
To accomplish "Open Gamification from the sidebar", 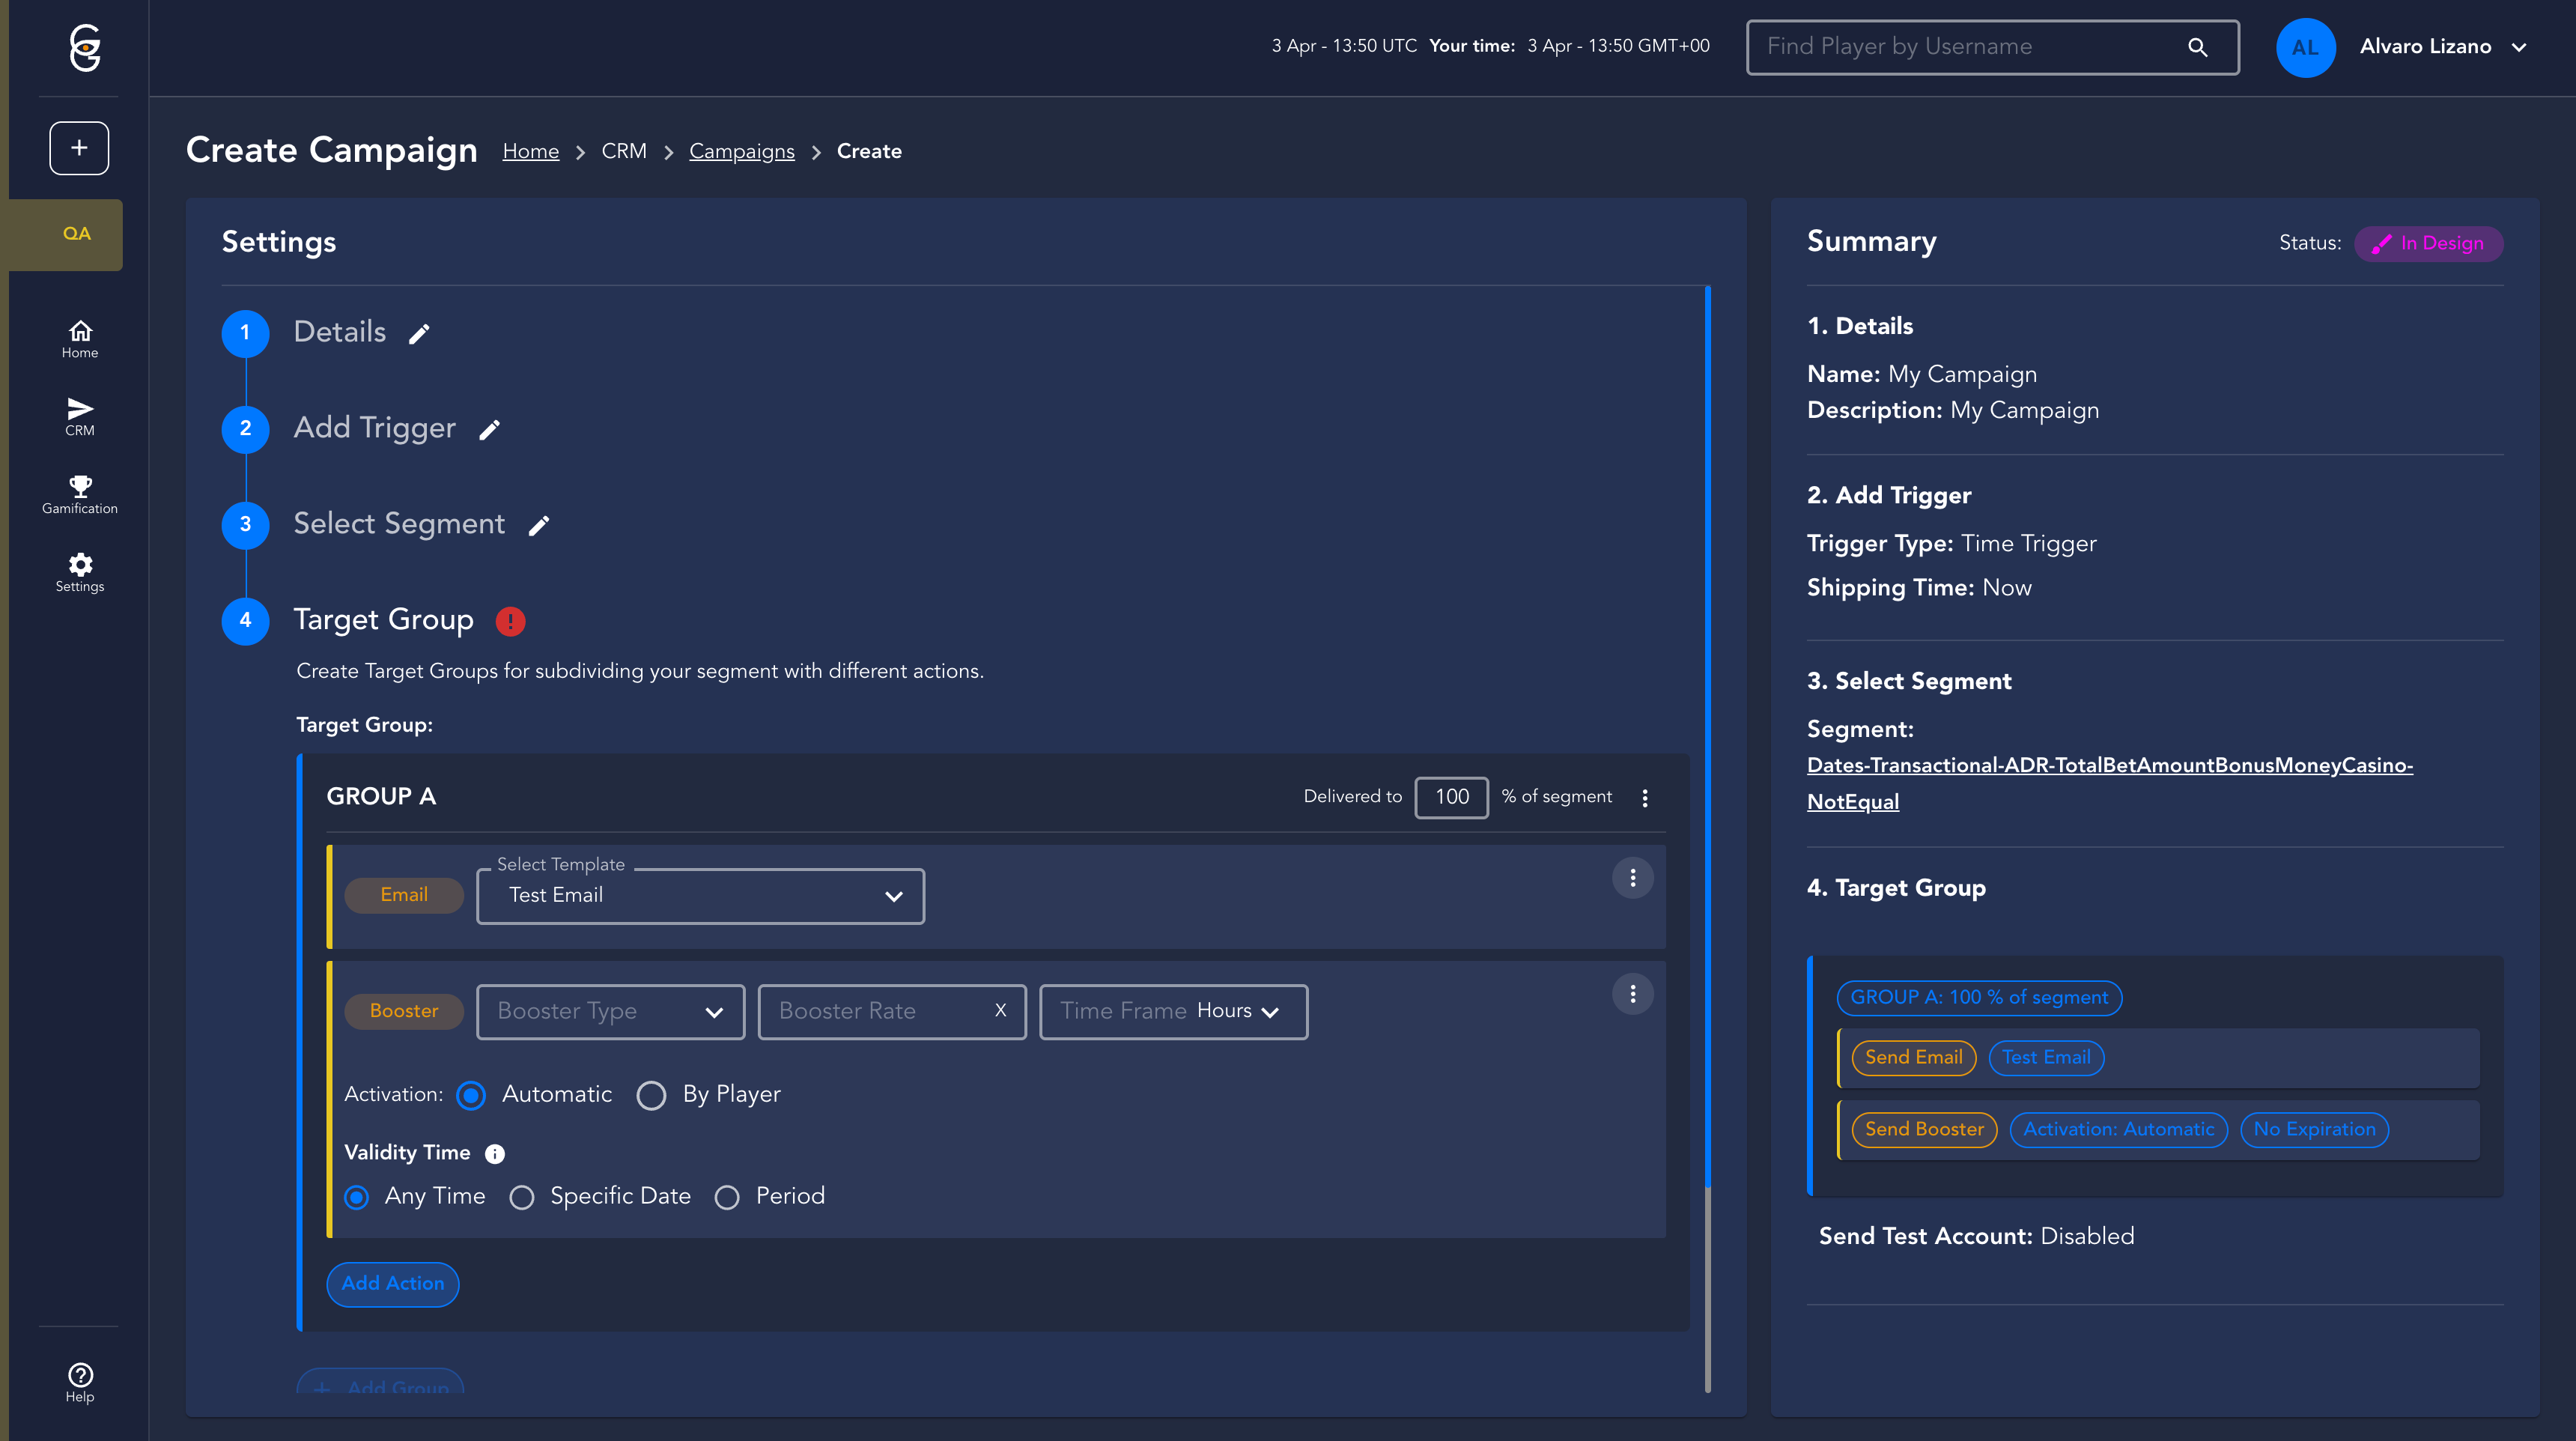I will (x=79, y=494).
